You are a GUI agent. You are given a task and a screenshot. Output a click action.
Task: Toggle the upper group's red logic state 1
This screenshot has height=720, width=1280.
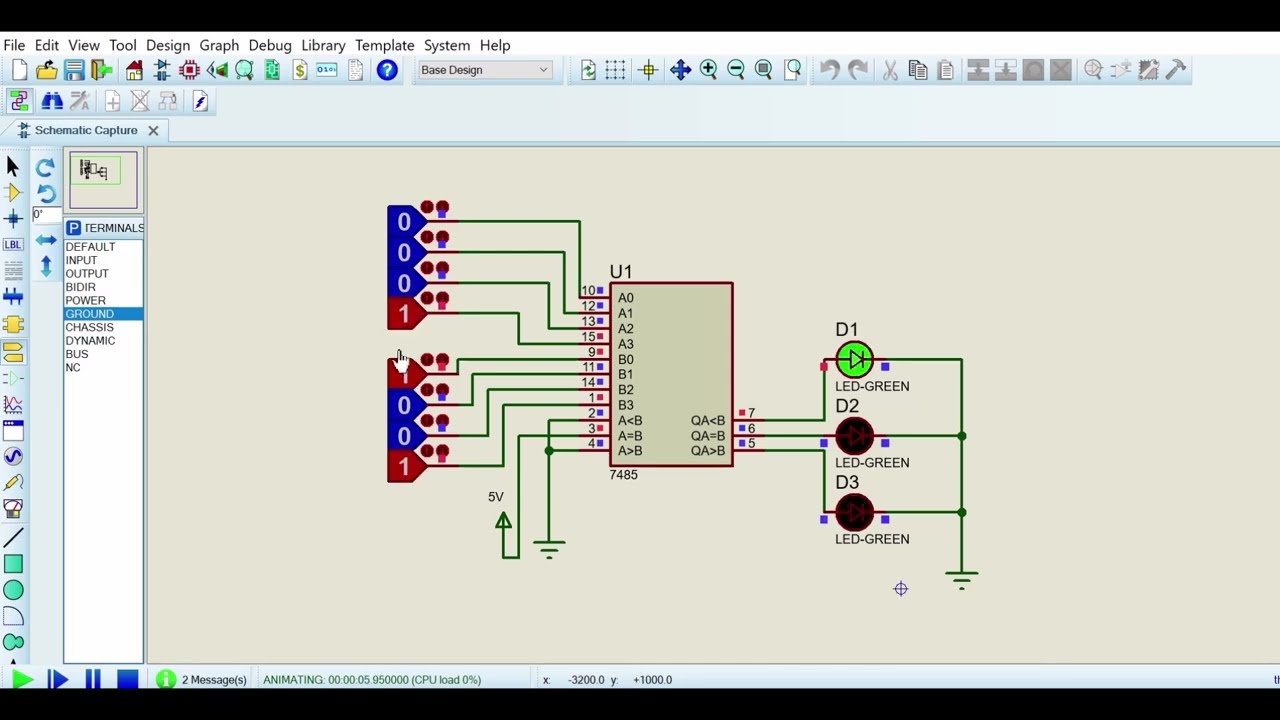click(x=404, y=314)
